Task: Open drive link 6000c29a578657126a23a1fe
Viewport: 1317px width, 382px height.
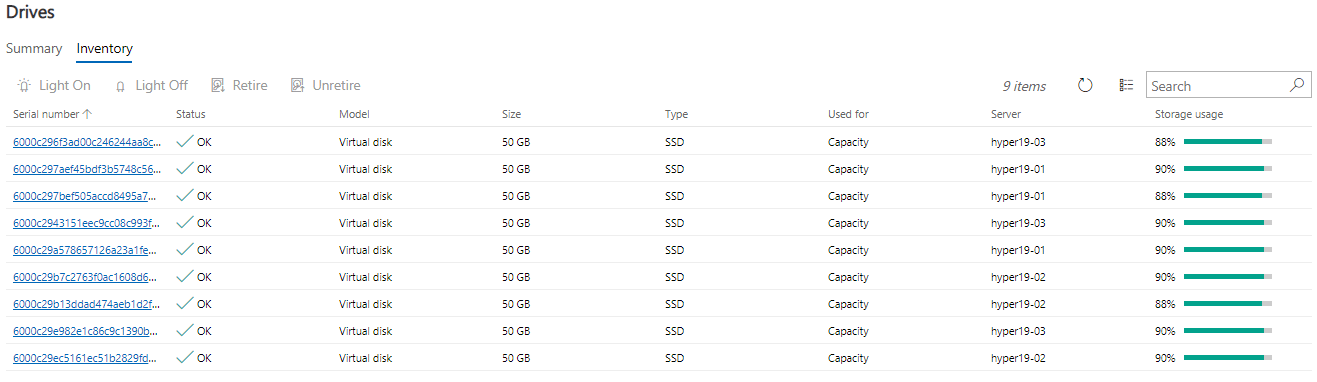Action: pos(86,250)
